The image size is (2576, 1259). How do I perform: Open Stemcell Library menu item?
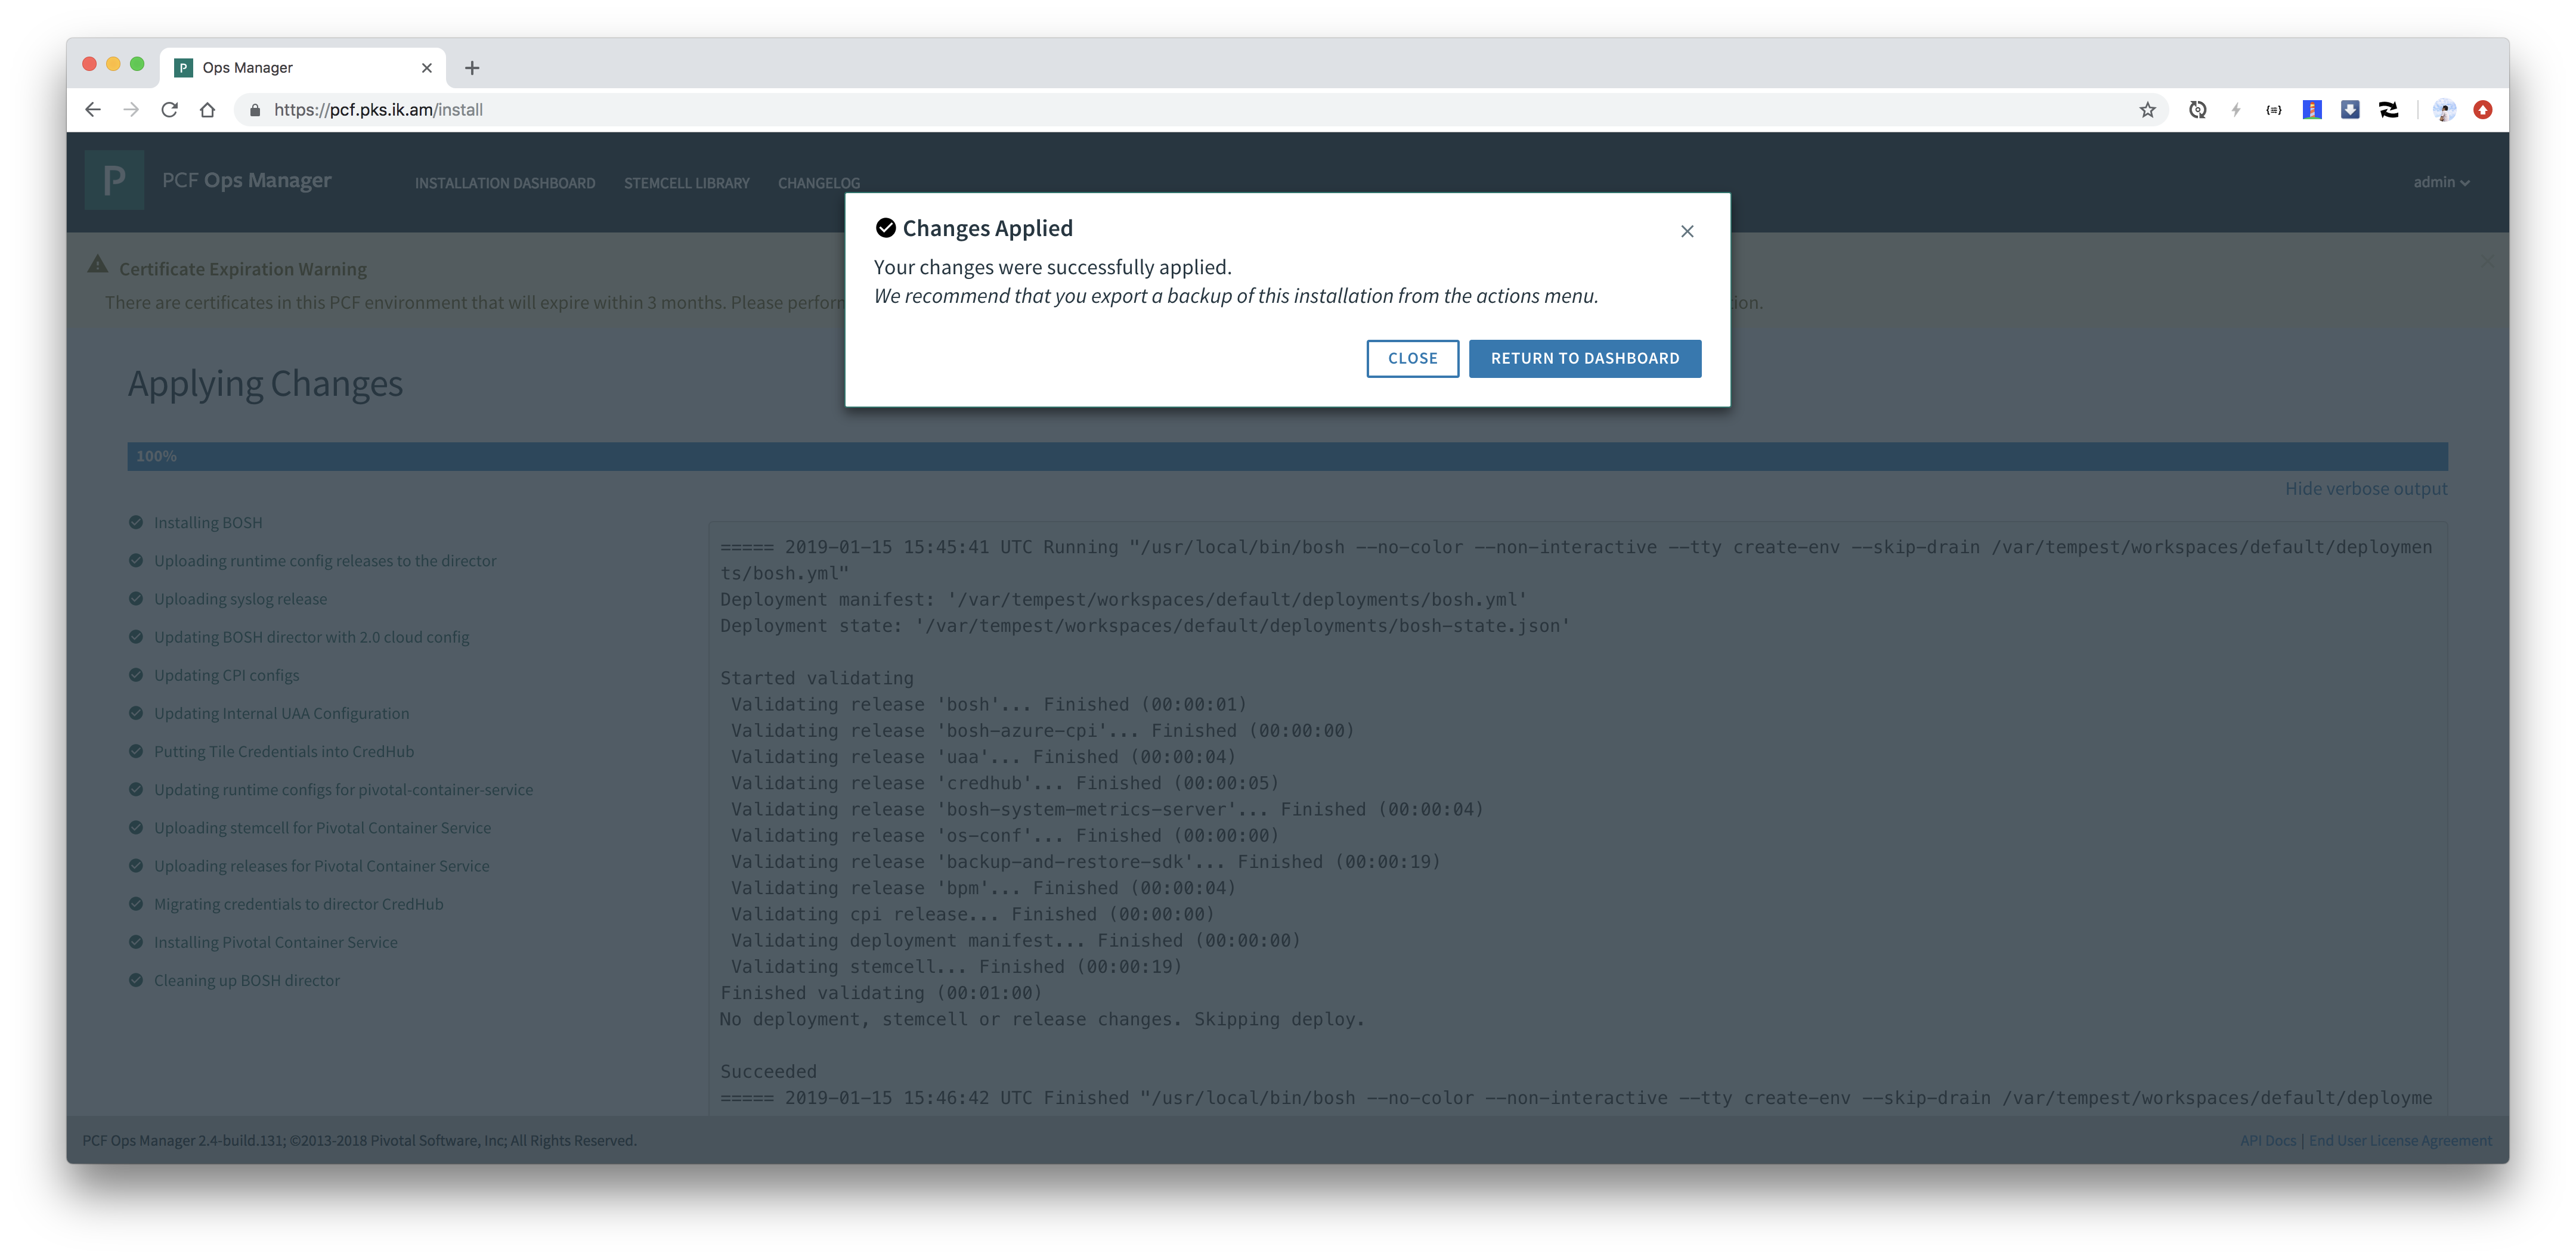(686, 183)
